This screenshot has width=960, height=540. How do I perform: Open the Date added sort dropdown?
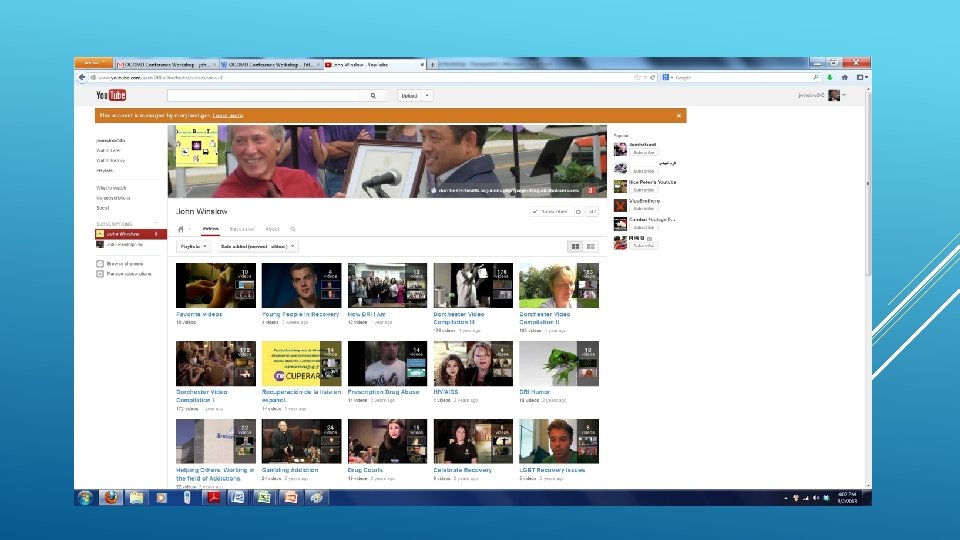point(257,246)
